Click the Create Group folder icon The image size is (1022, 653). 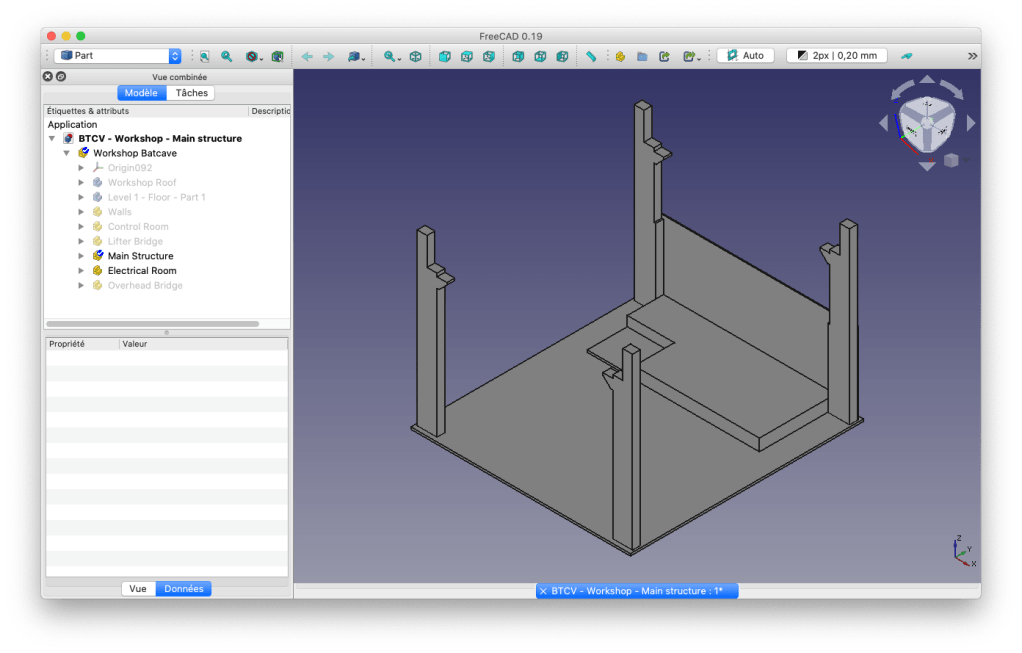click(x=642, y=56)
